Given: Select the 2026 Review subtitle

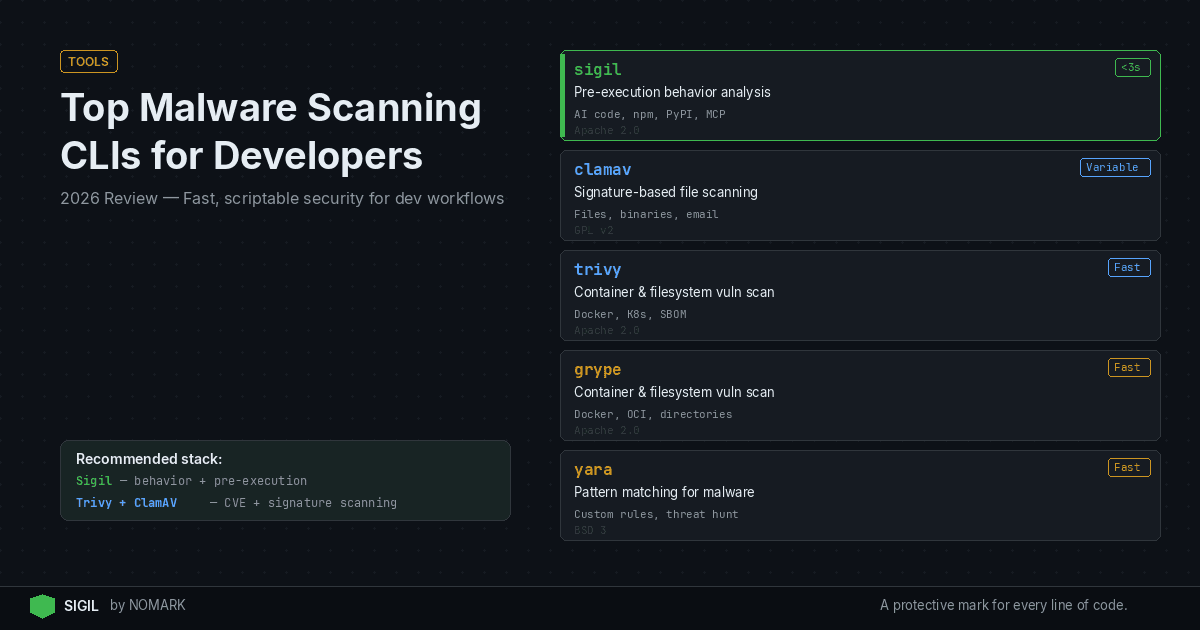Looking at the screenshot, I should click(x=282, y=198).
